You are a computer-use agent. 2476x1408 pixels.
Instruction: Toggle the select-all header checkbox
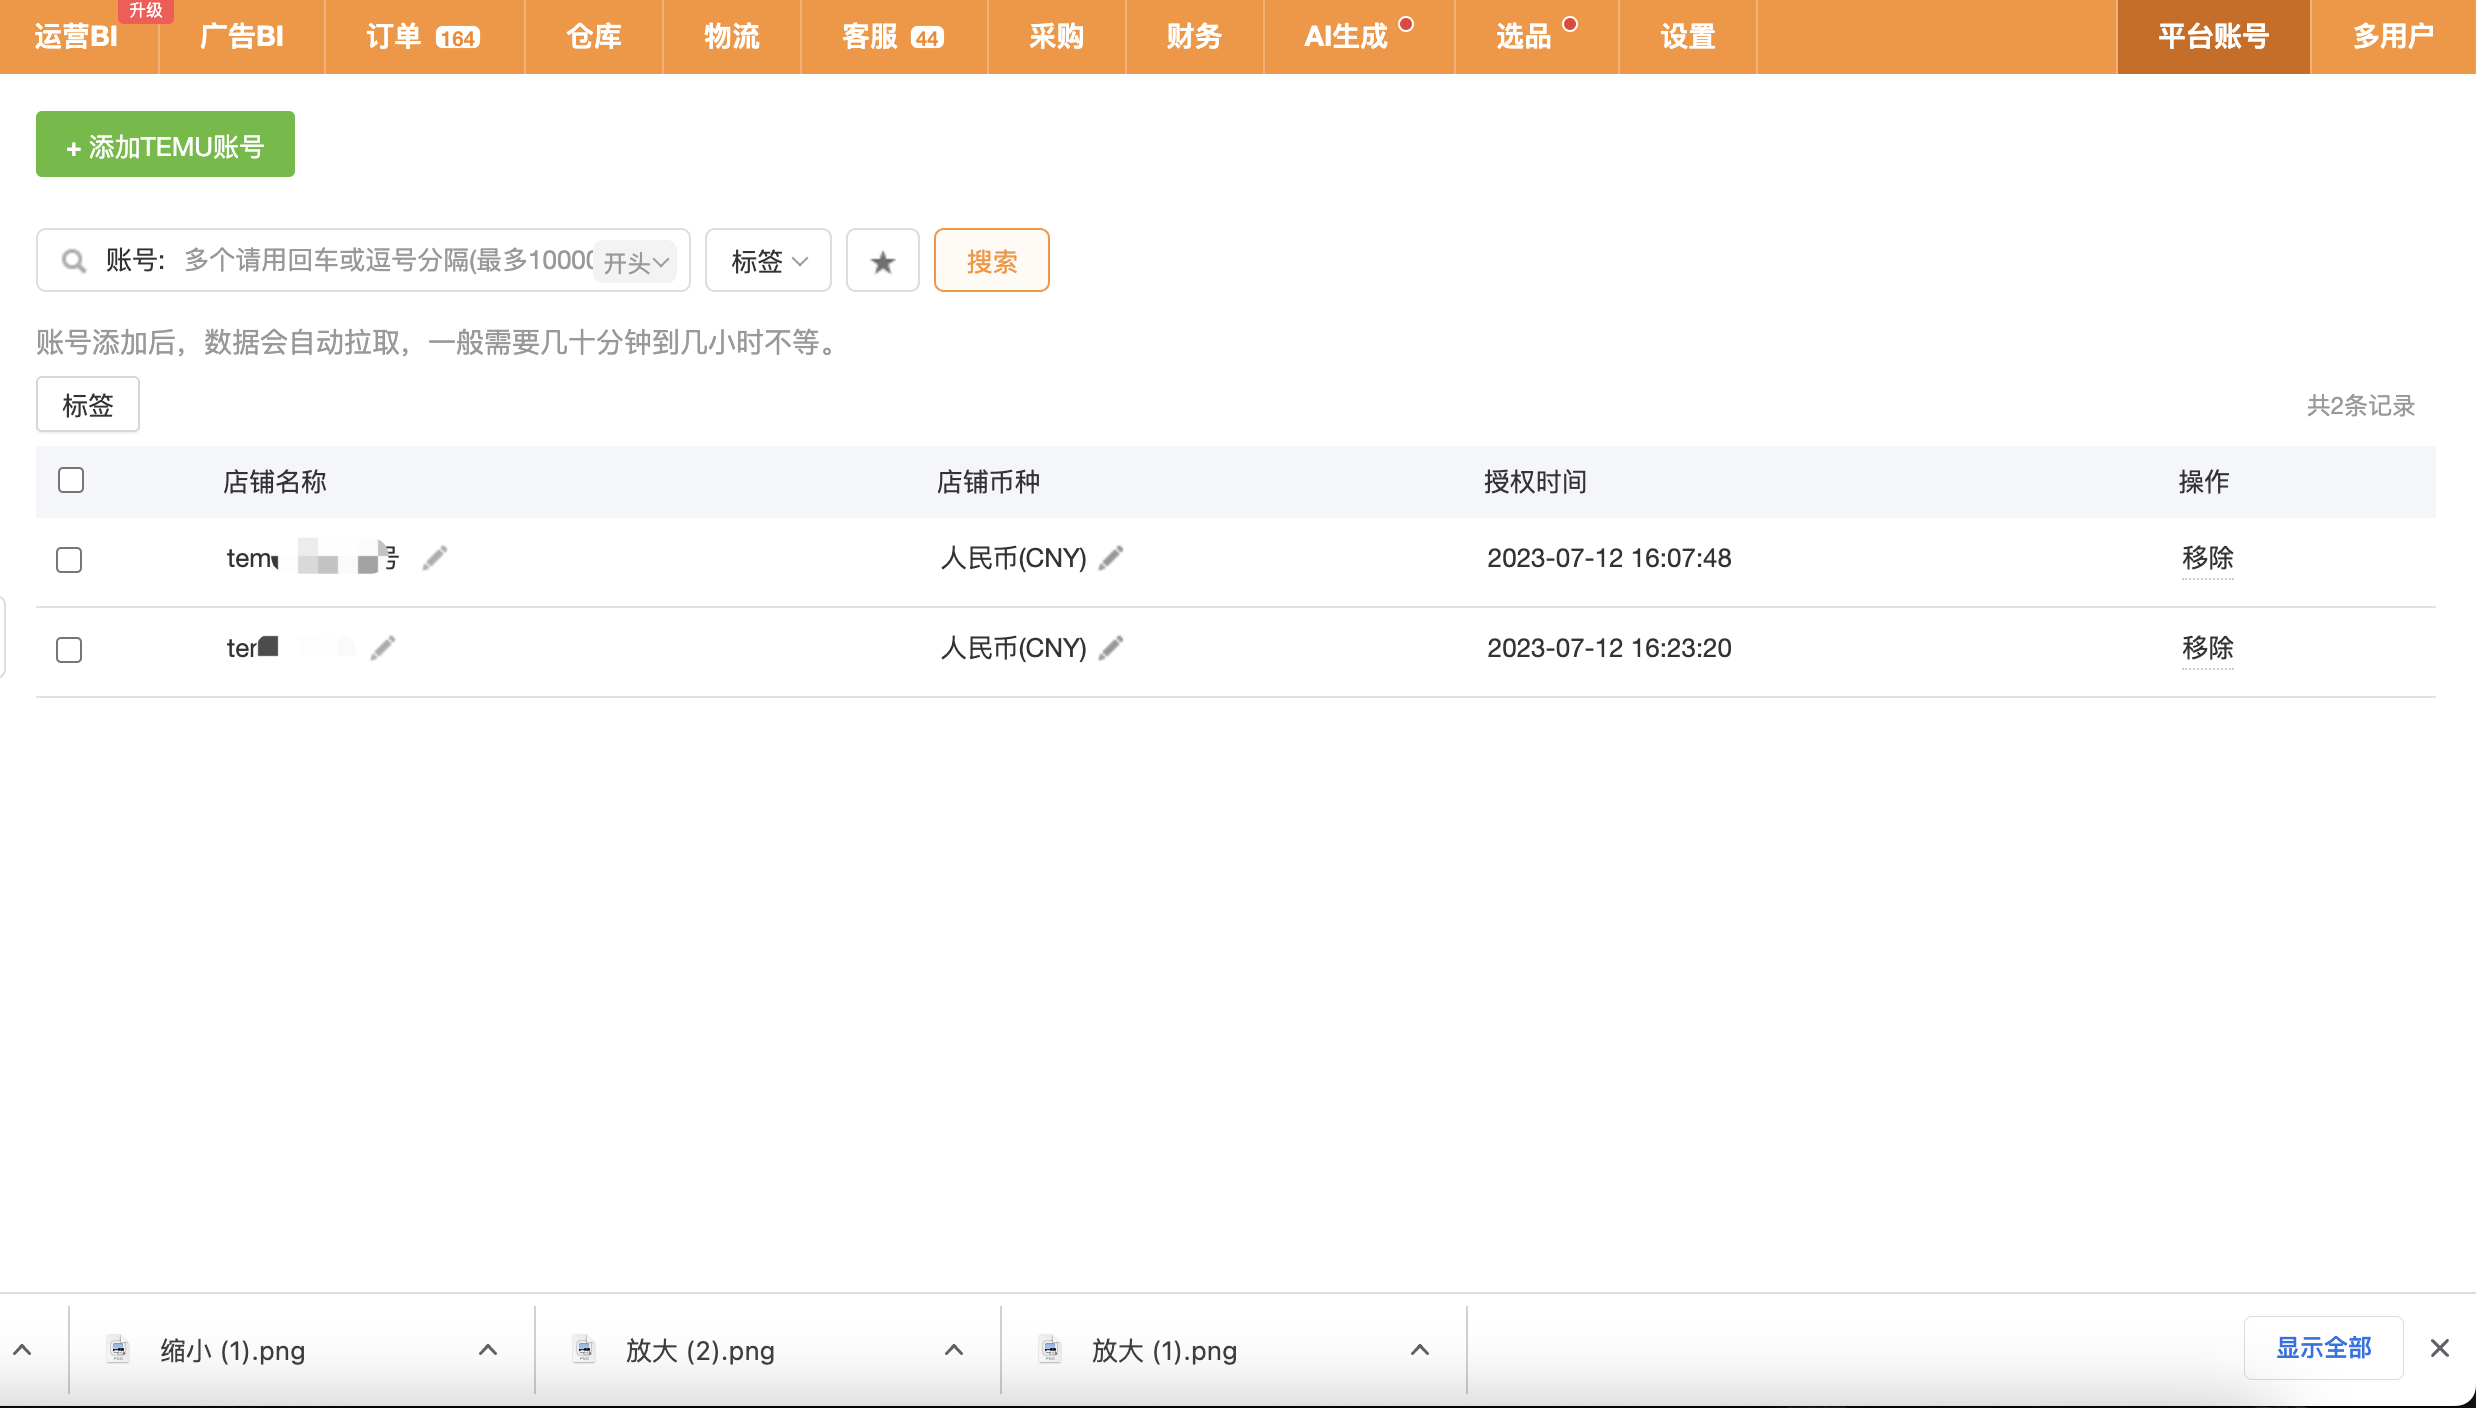pyautogui.click(x=71, y=481)
